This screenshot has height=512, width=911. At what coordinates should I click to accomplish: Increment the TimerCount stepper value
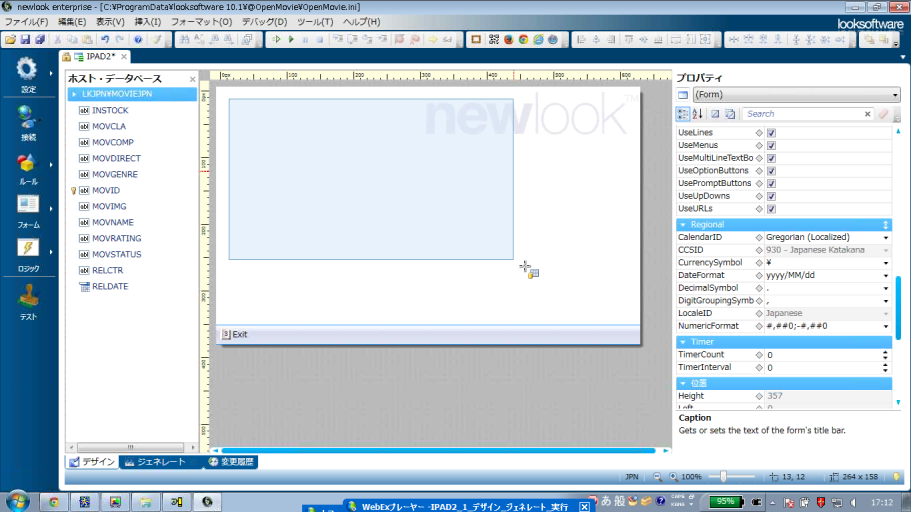click(885, 352)
